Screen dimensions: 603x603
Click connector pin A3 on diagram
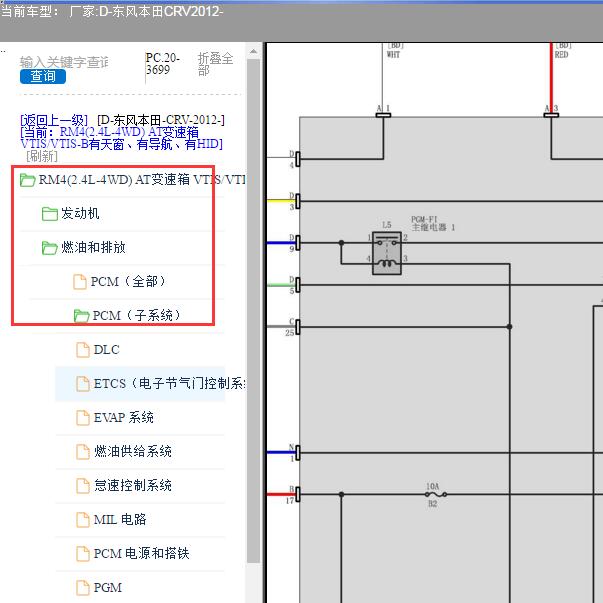(551, 115)
